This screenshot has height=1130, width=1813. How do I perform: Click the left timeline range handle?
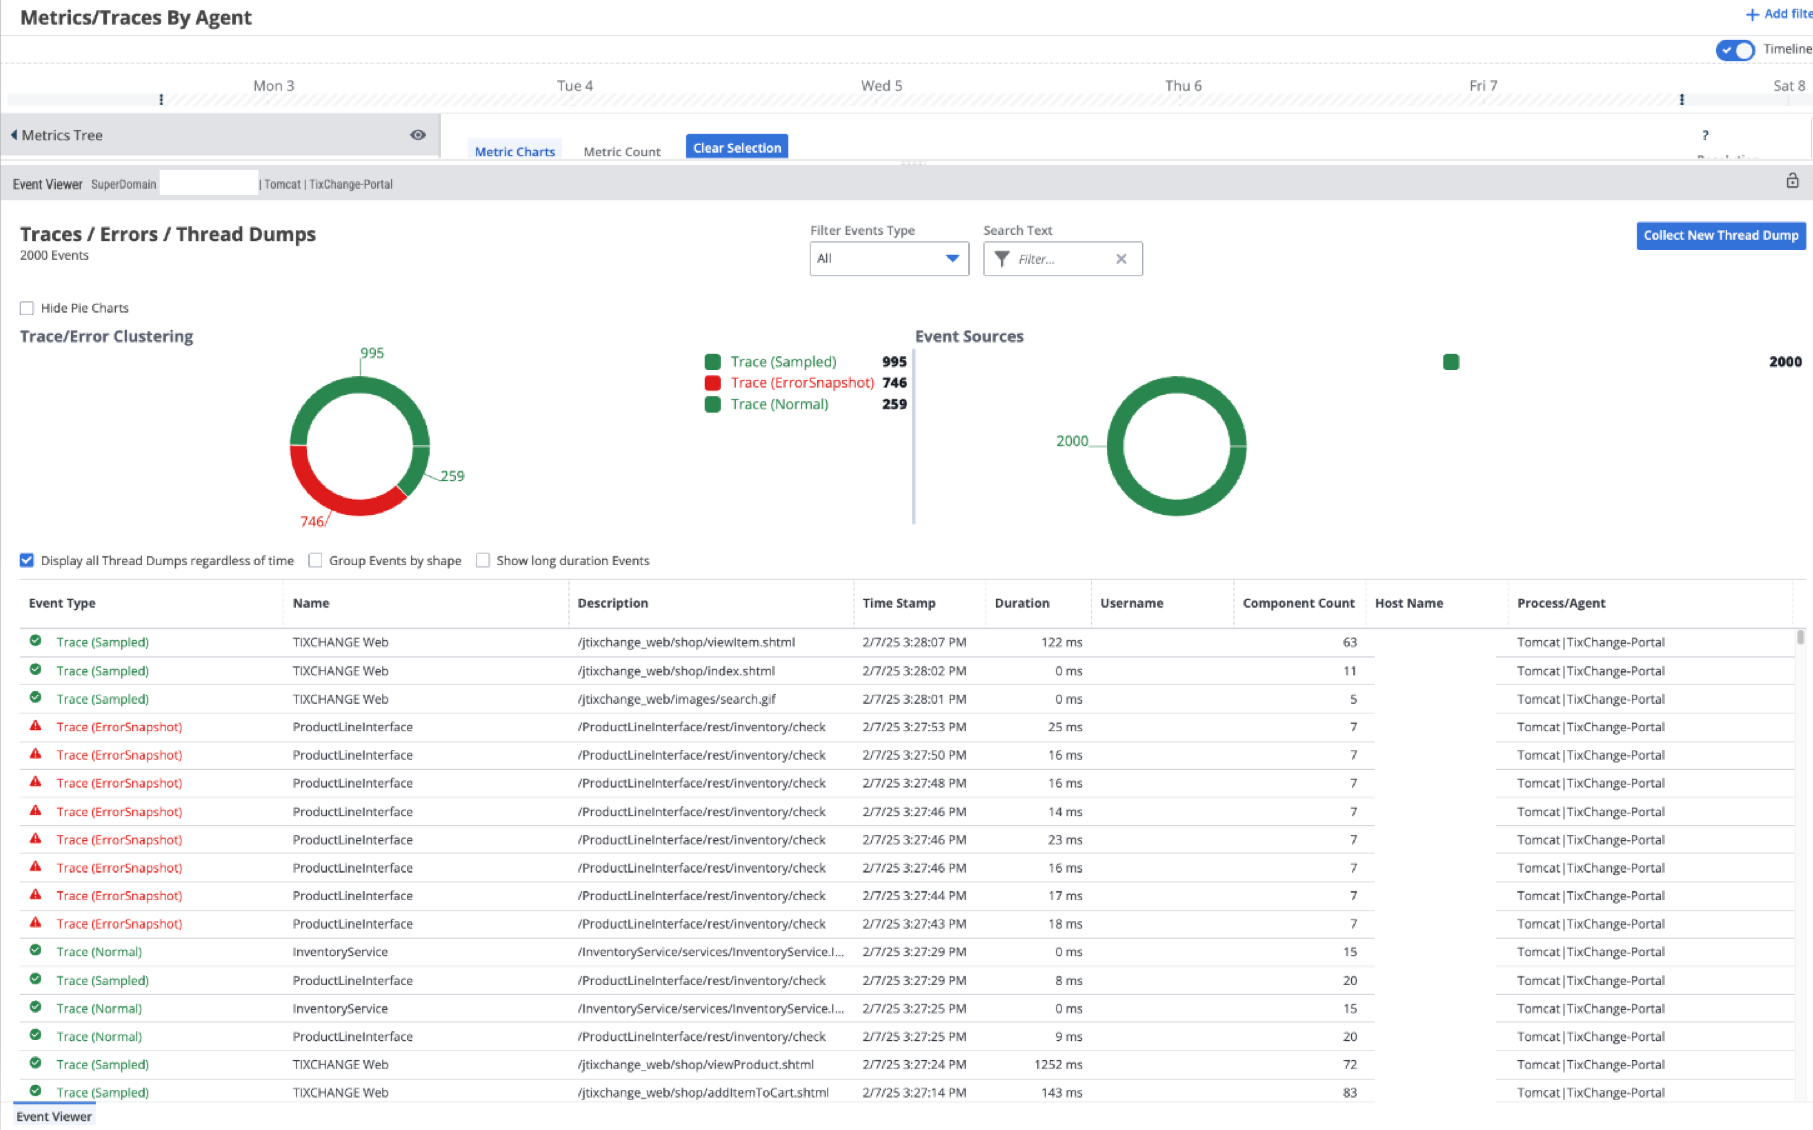tap(161, 100)
